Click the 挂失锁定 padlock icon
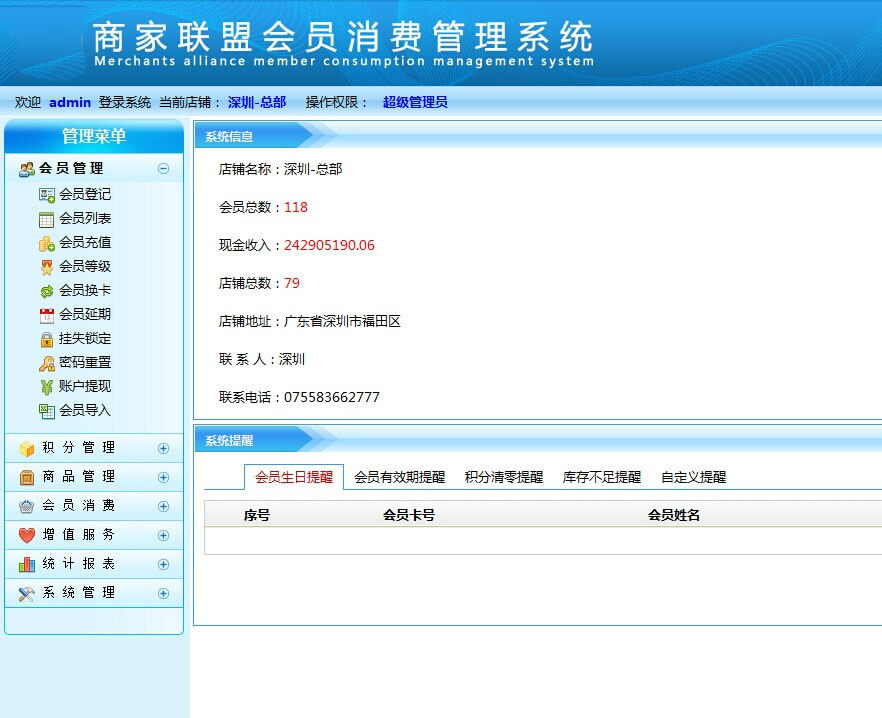 coord(47,339)
